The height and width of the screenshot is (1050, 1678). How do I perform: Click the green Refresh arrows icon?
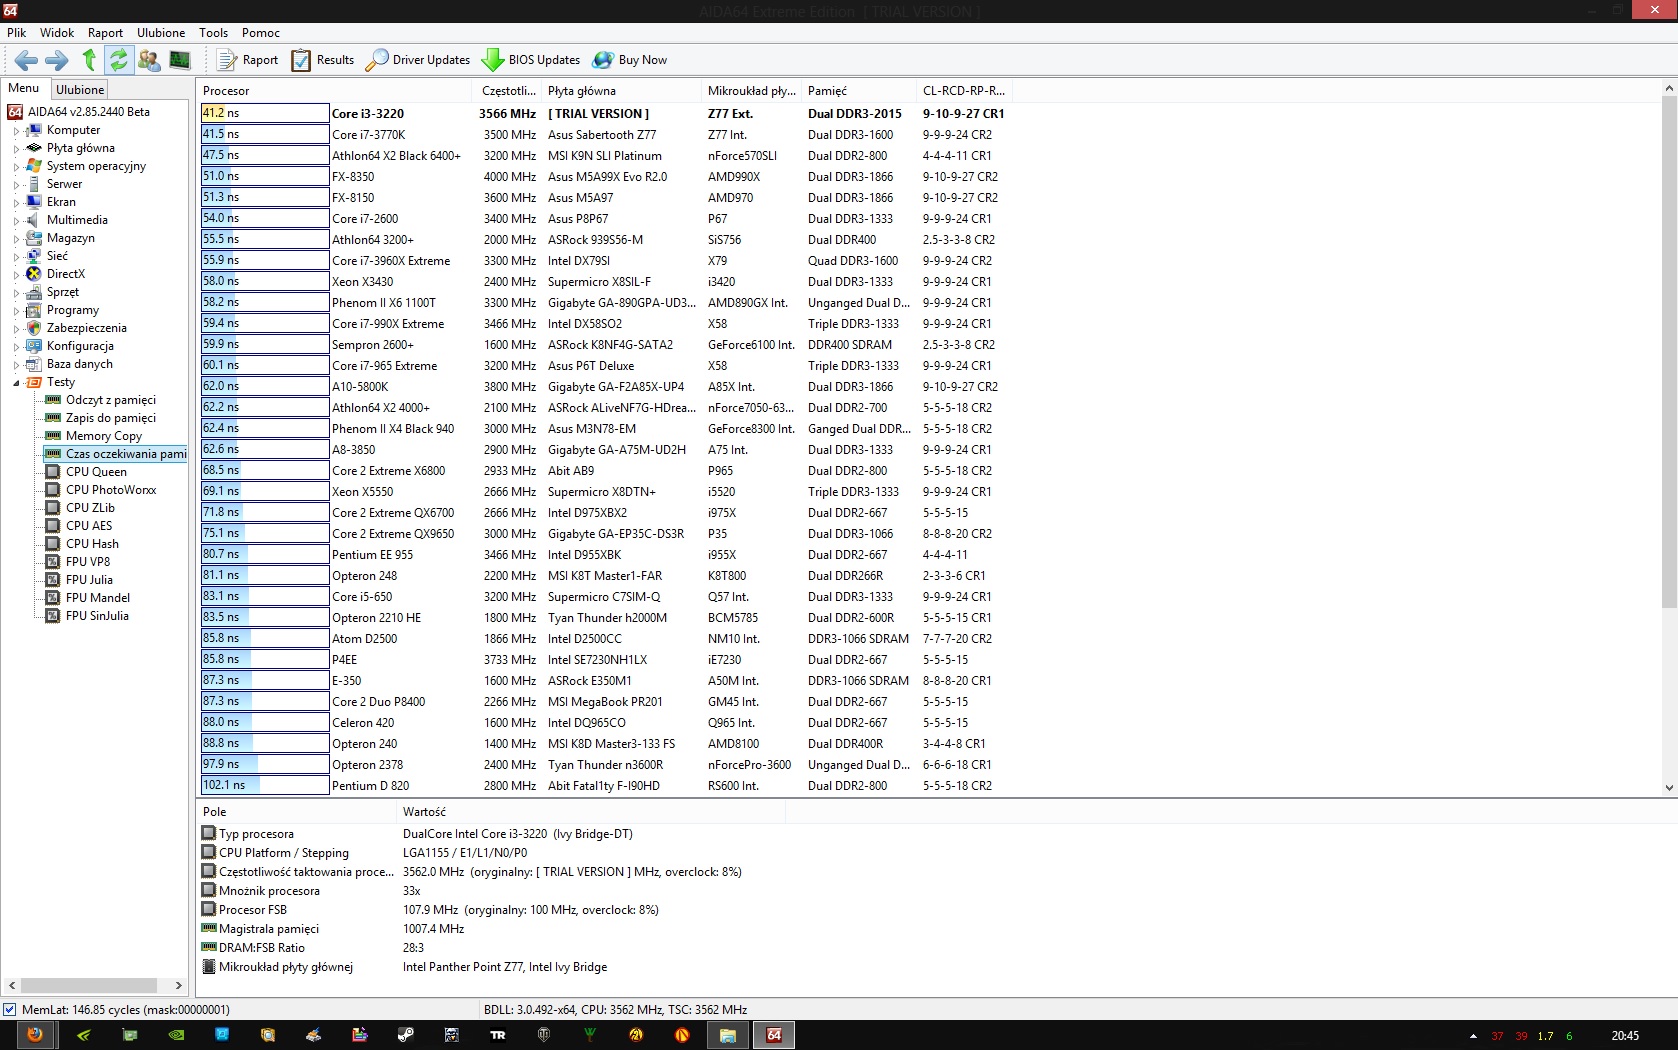pos(118,60)
